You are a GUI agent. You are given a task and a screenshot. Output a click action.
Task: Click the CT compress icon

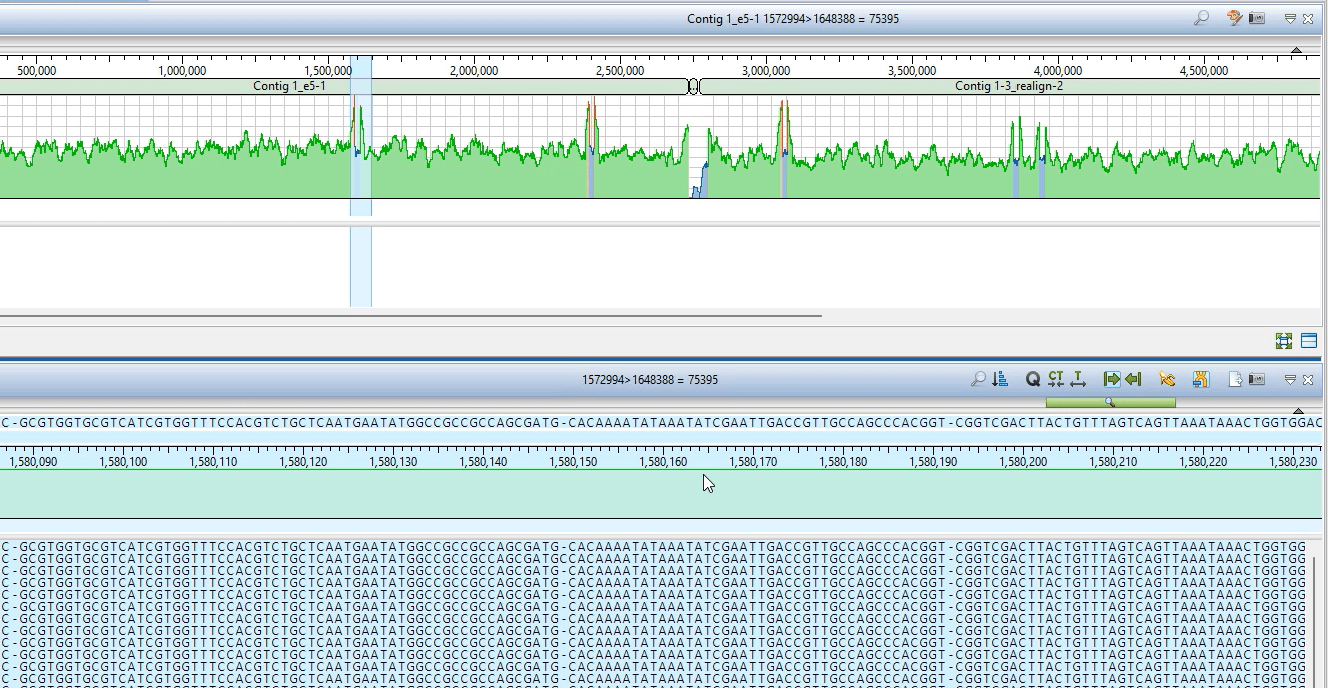point(1056,379)
